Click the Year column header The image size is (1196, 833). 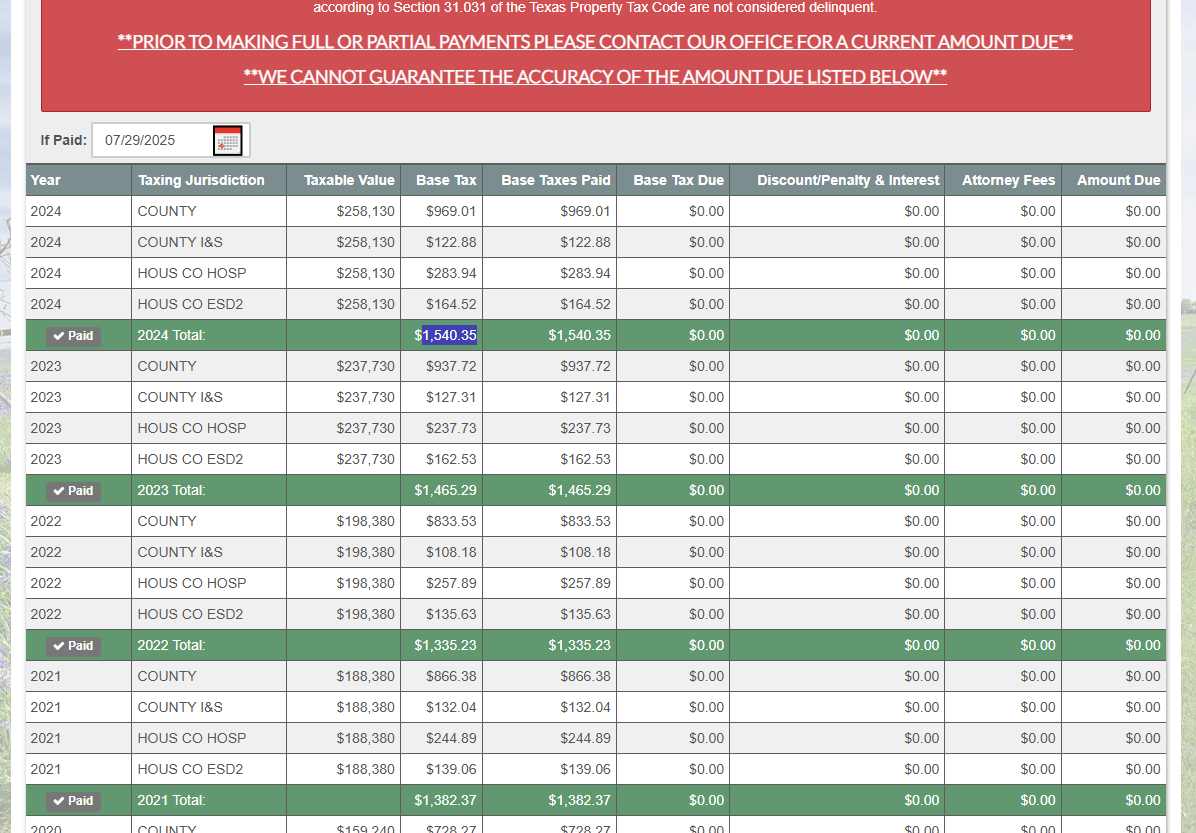click(46, 180)
